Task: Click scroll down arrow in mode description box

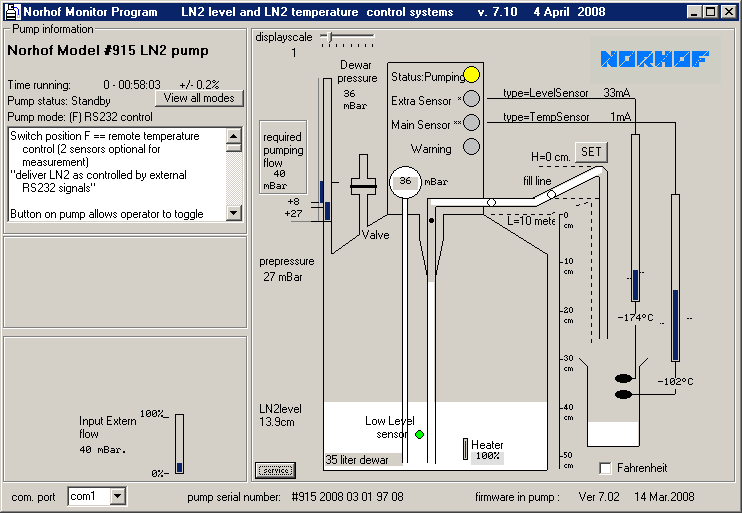Action: pos(234,213)
